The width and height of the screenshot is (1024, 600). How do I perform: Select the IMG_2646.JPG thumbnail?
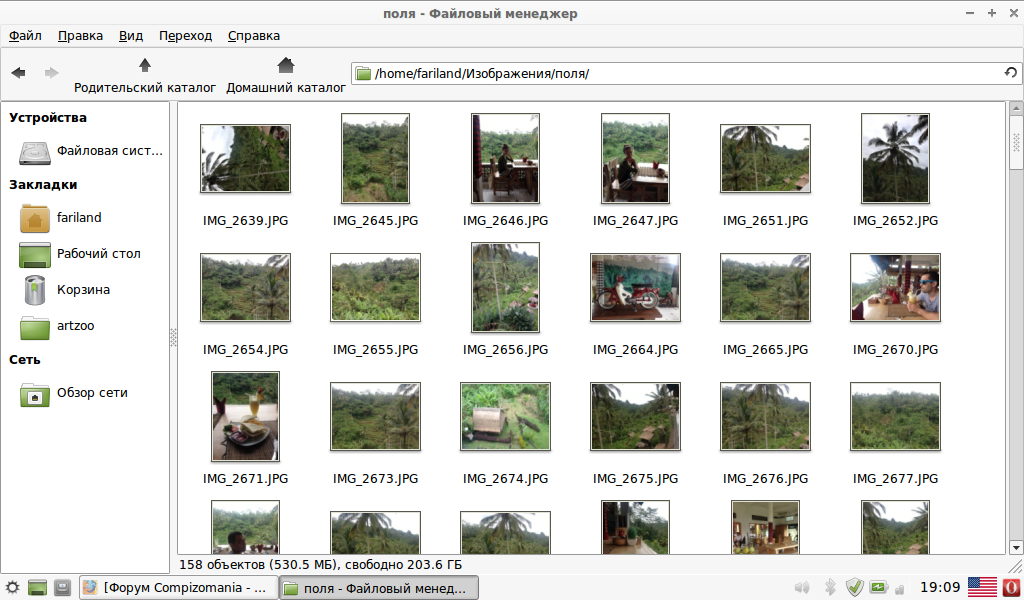tap(505, 157)
